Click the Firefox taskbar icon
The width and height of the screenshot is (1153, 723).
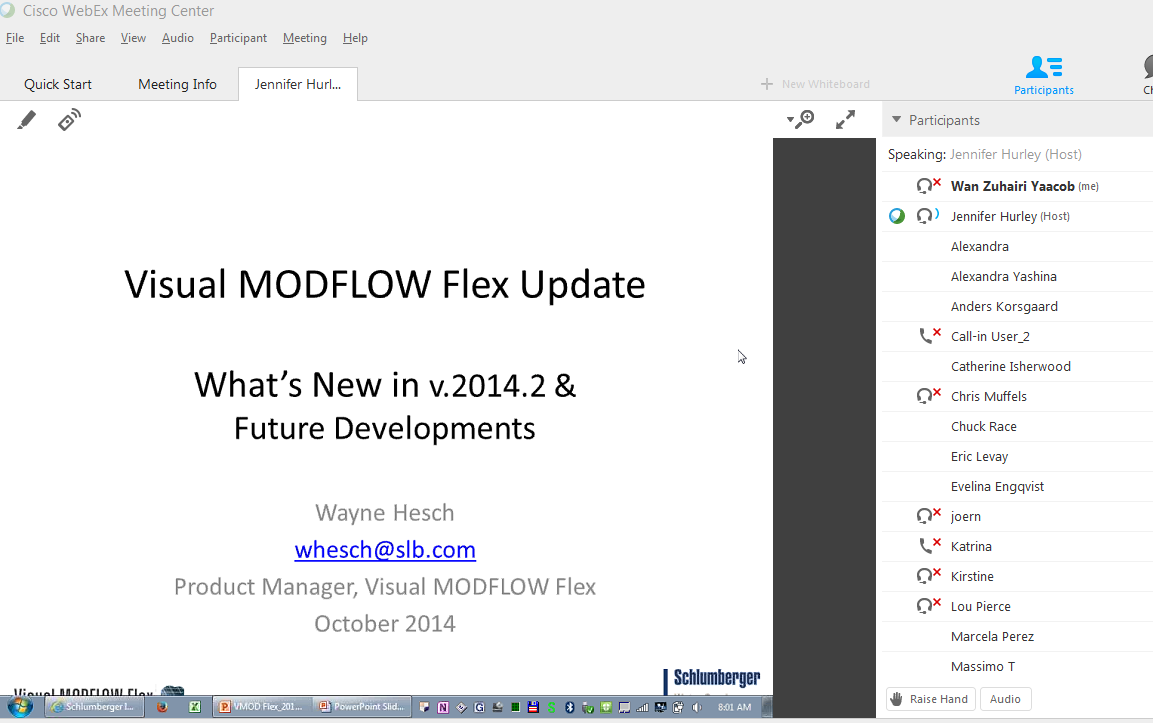coord(163,707)
